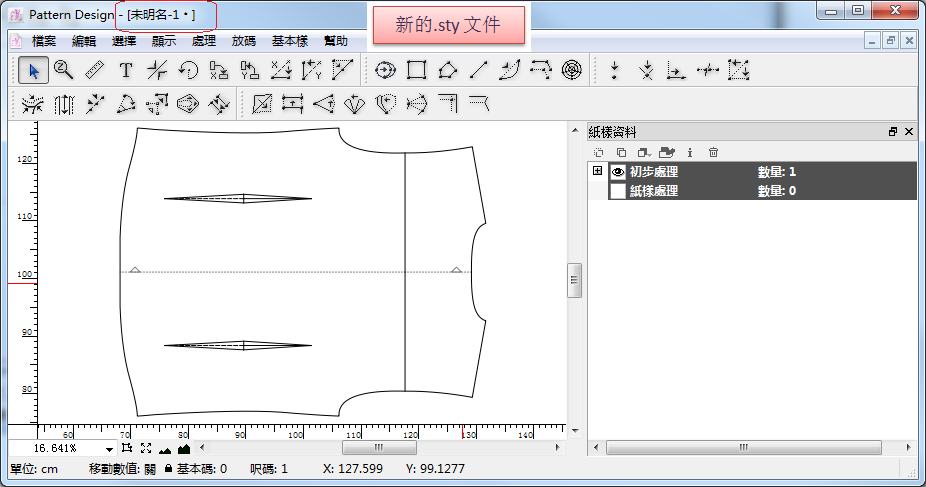Click the fit-to-screen button beside zoom box
Screen dimensions: 926x487
146,449
